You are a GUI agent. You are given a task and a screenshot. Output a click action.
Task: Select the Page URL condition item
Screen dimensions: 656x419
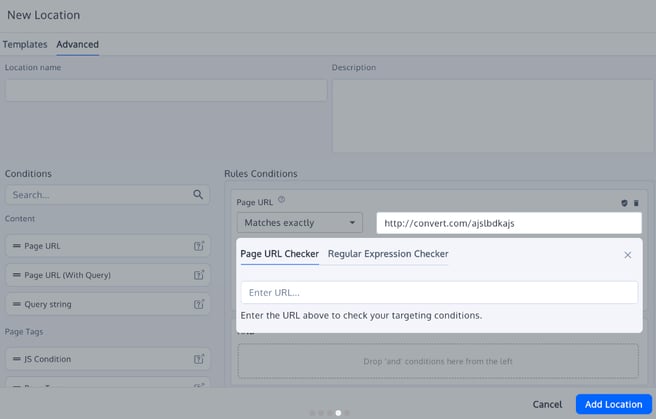(x=108, y=246)
